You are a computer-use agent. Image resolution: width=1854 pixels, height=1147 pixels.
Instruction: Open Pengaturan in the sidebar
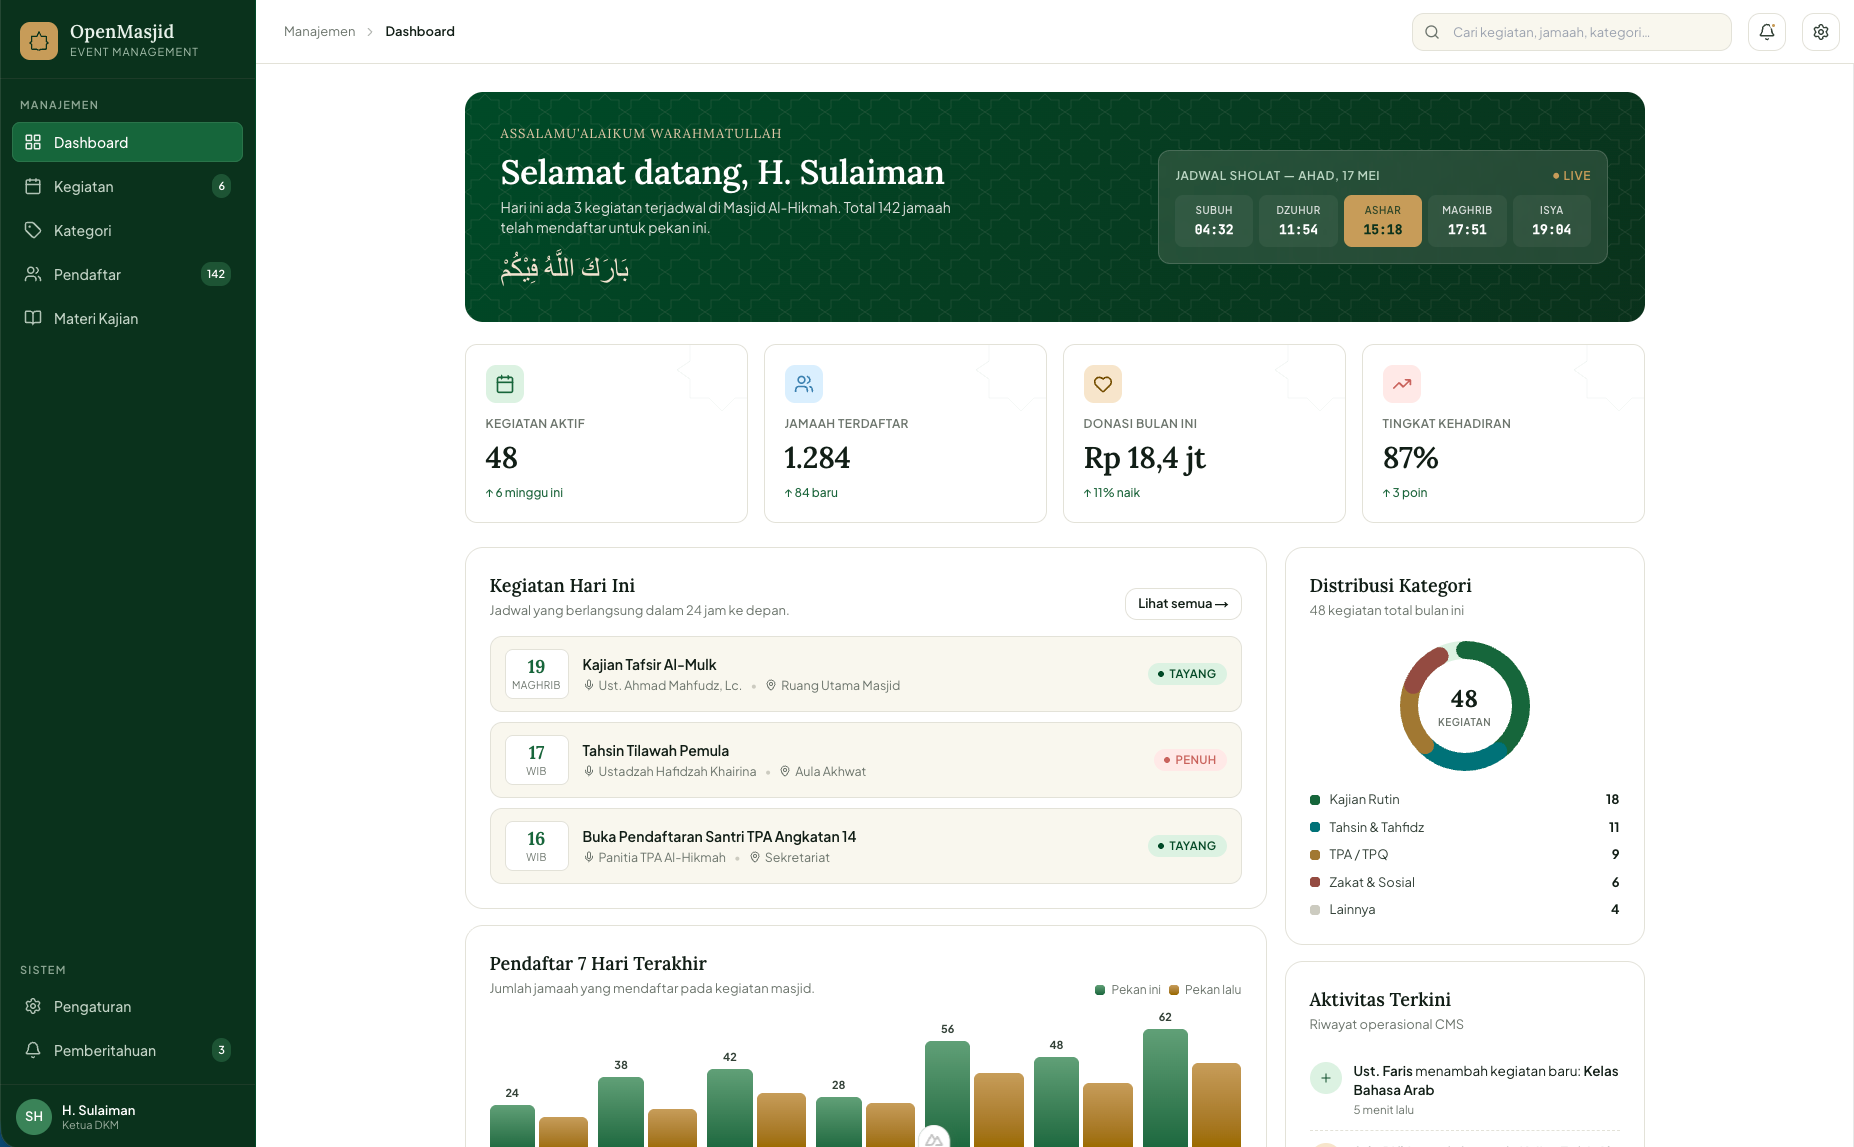pyautogui.click(x=127, y=1006)
